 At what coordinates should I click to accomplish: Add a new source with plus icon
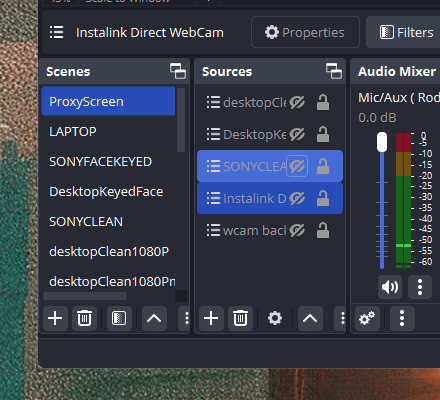tap(211, 318)
